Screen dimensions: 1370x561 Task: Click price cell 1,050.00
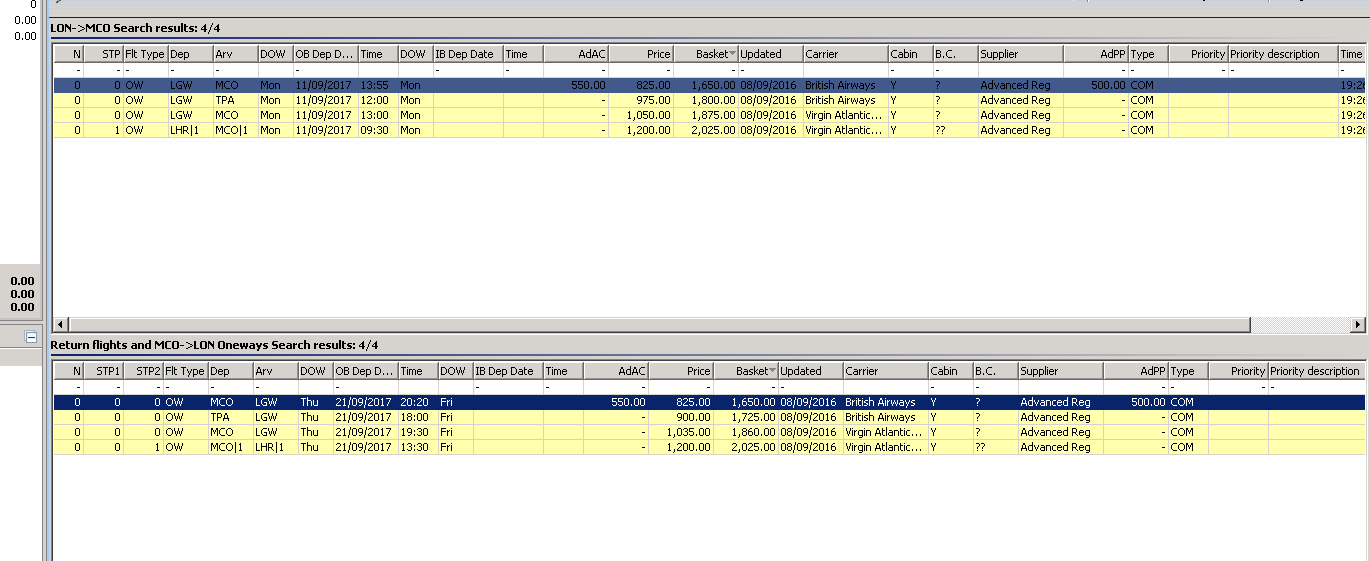641,115
